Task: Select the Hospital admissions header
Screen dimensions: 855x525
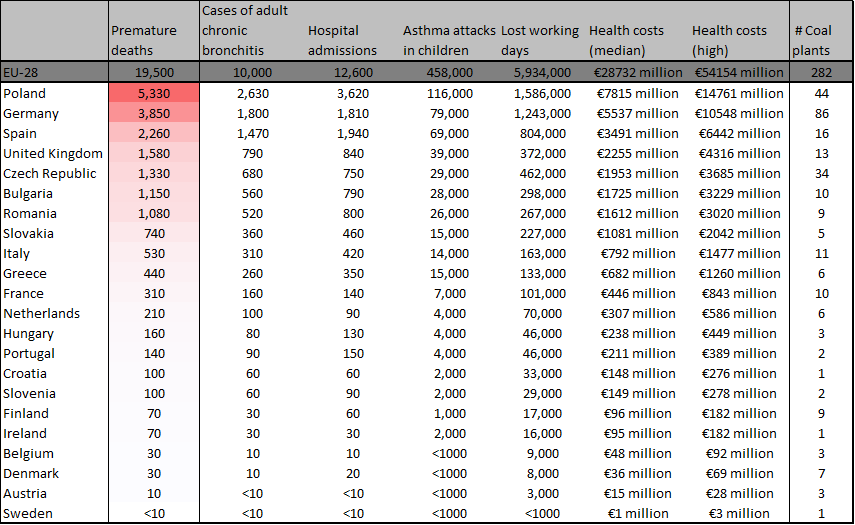Action: pyautogui.click(x=342, y=40)
